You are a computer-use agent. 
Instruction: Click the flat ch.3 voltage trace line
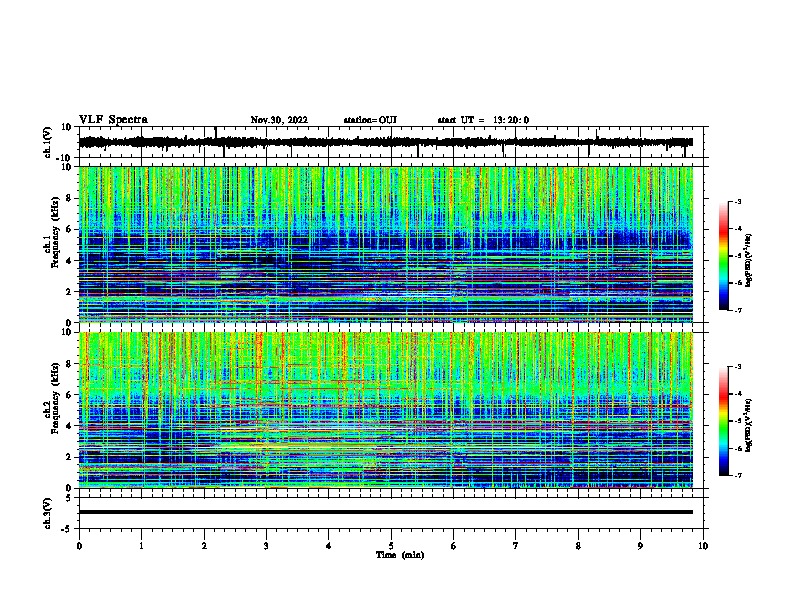[x=386, y=512]
